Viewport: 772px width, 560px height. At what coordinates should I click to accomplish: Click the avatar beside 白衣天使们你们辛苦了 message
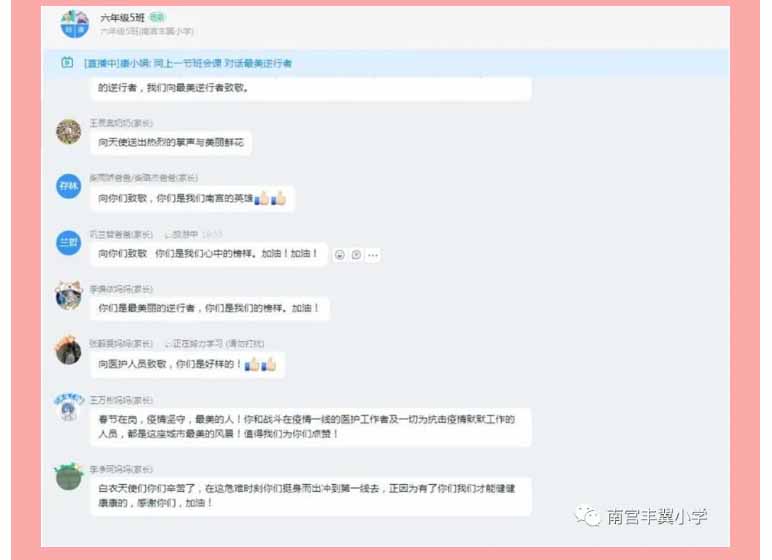[x=68, y=477]
